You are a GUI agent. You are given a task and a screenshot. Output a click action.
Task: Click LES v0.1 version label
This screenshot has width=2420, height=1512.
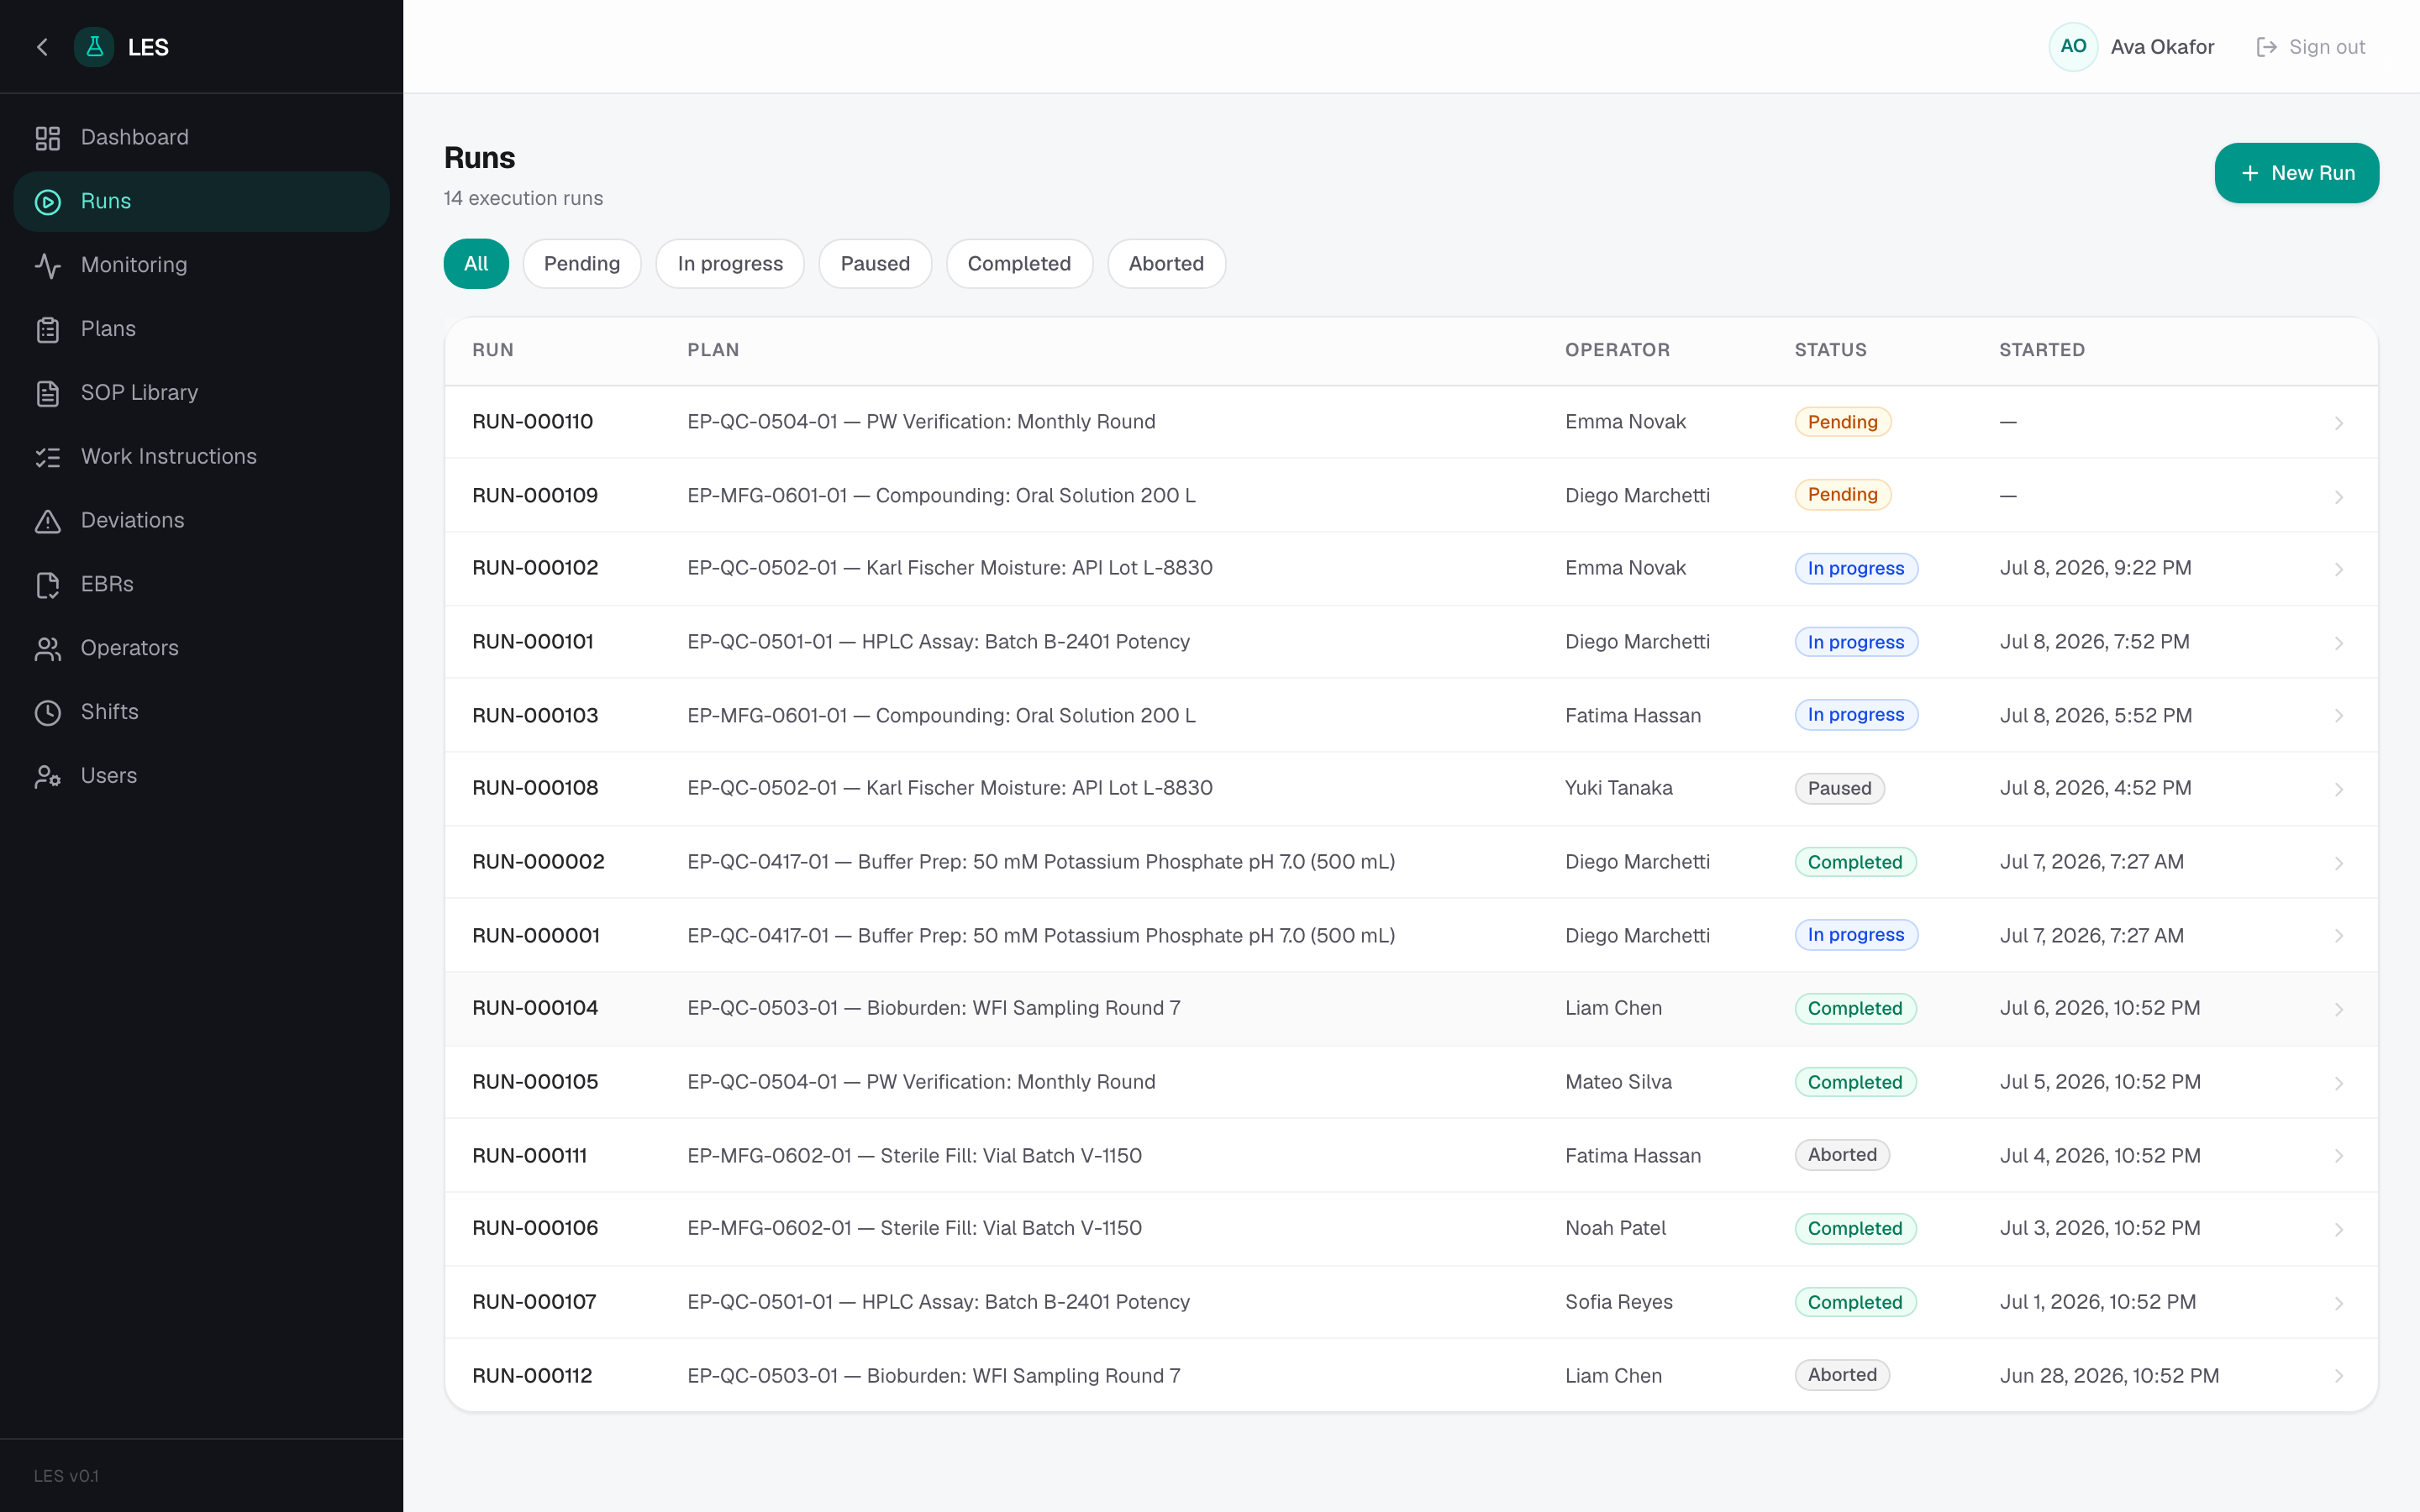tap(66, 1476)
